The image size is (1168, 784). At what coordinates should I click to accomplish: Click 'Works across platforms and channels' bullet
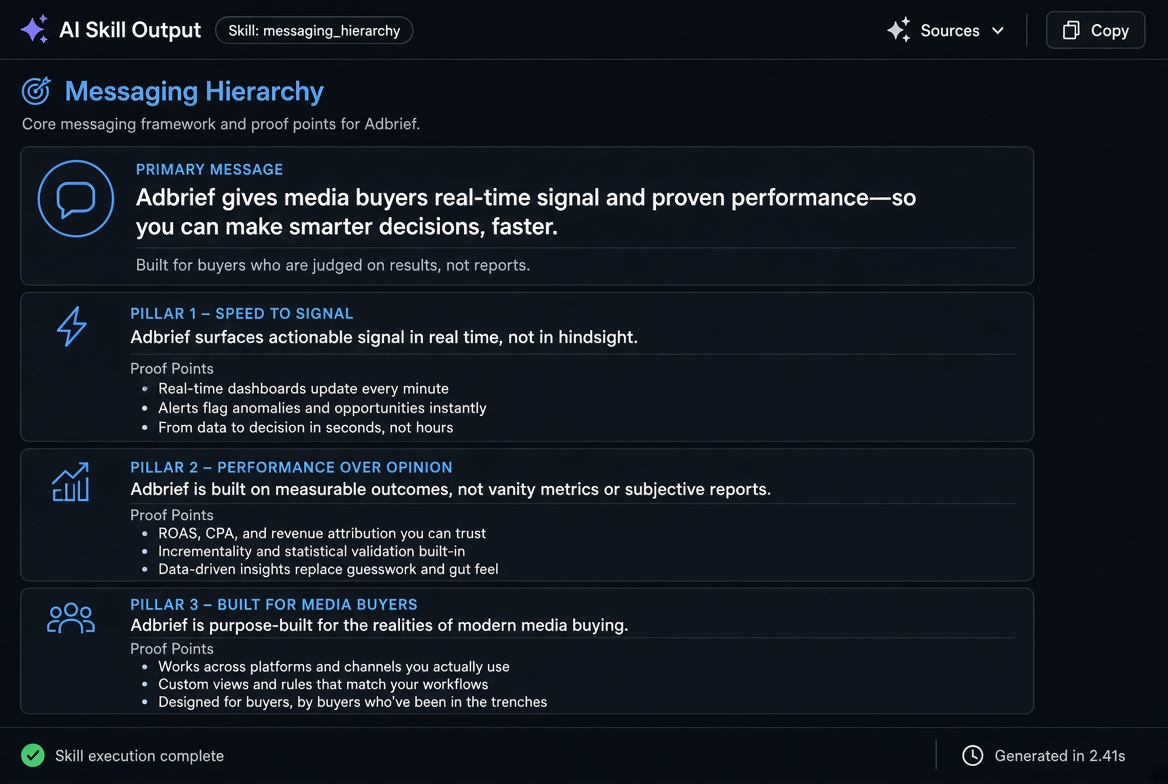click(x=334, y=667)
